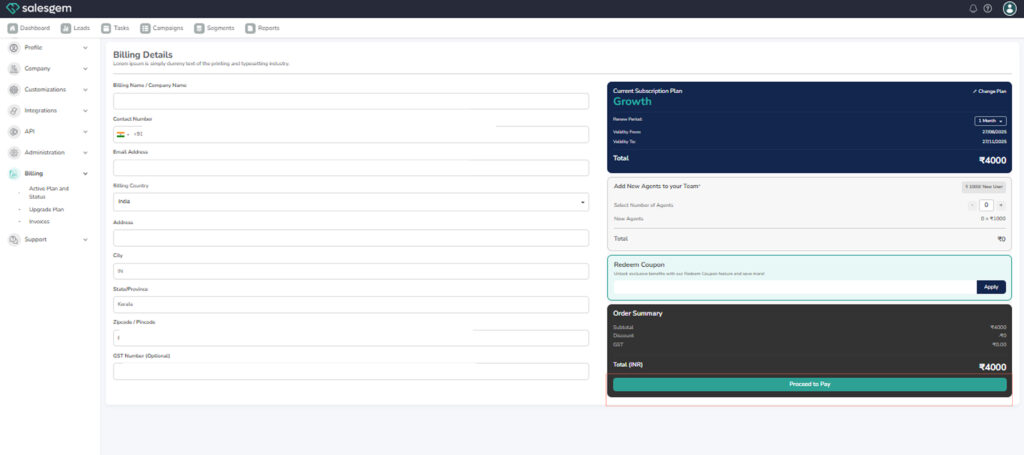The image size is (1024, 455).
Task: Open the Billing Country dropdown
Action: pos(350,202)
